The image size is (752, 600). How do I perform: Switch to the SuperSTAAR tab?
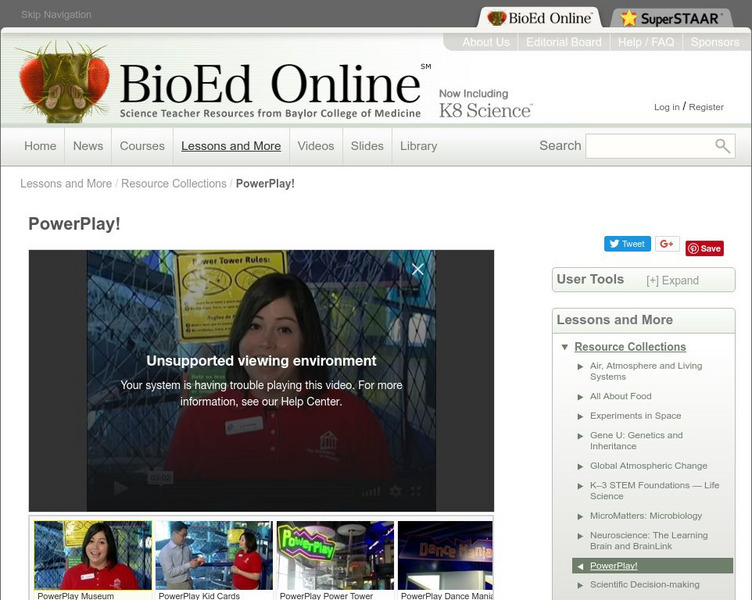671,19
